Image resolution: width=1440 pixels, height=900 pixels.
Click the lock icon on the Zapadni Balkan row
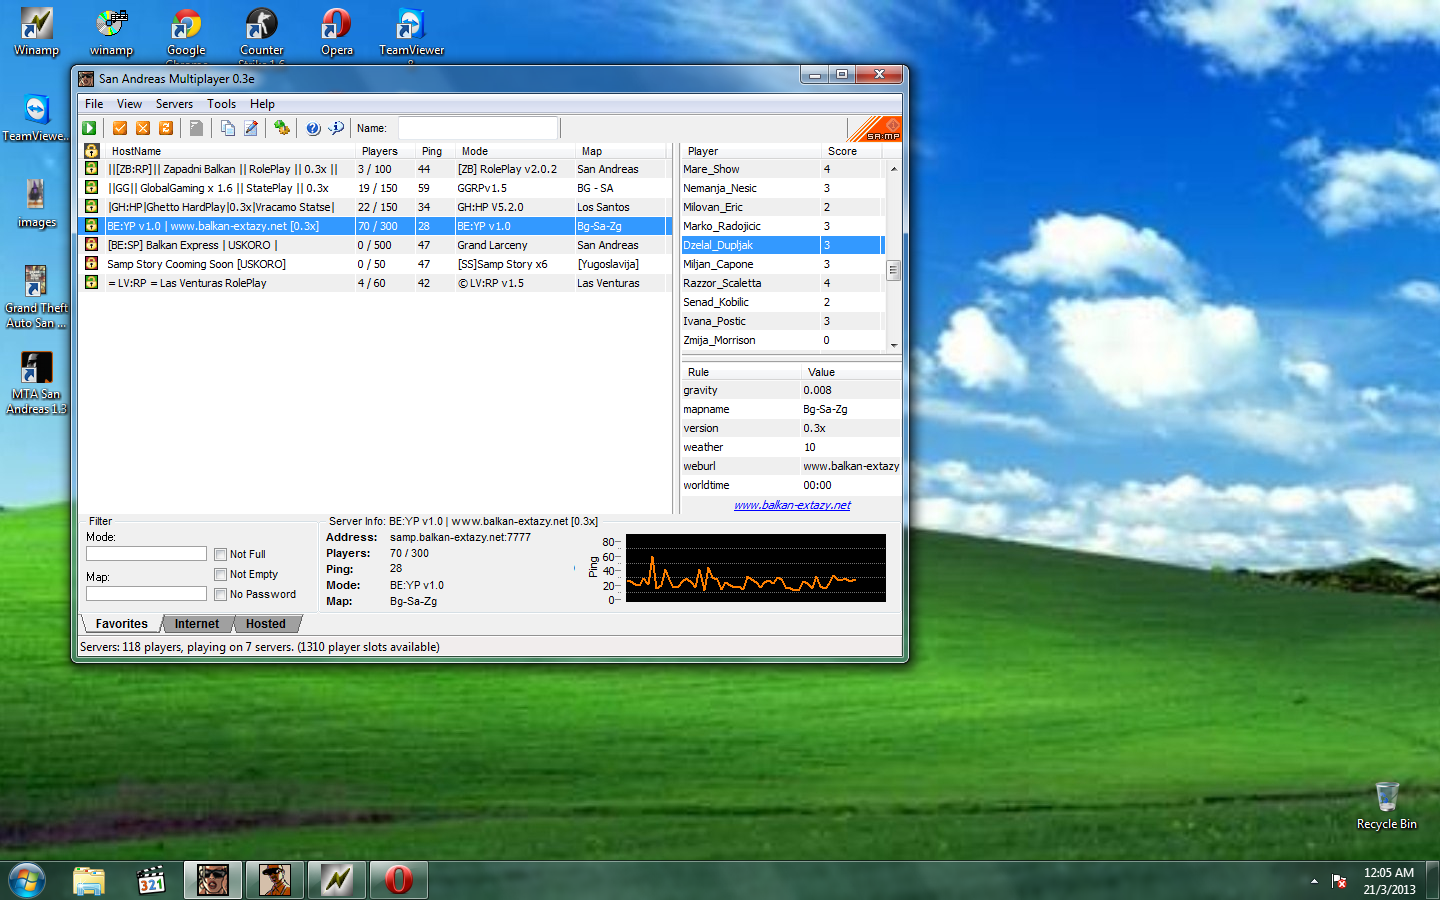coord(91,169)
